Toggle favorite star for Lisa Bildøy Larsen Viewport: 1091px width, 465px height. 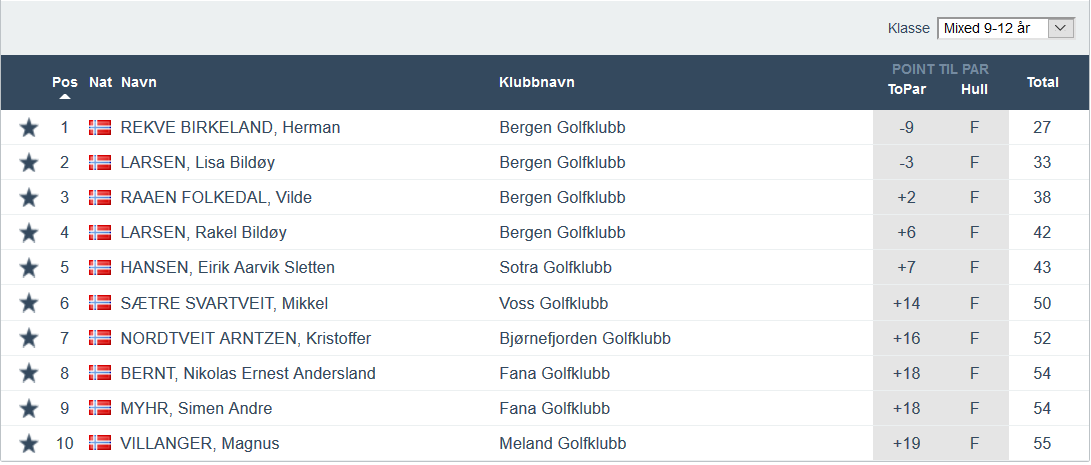29,163
